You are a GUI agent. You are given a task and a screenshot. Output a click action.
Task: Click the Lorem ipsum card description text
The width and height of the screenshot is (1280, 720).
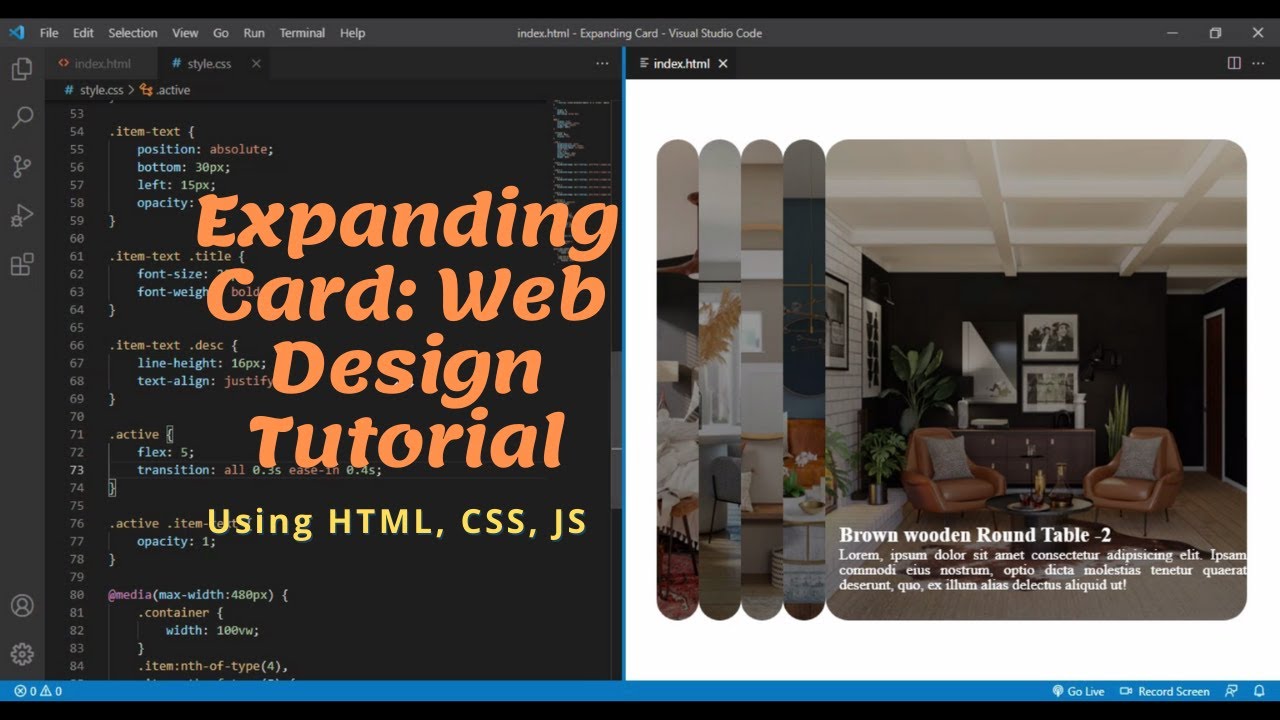[1043, 570]
